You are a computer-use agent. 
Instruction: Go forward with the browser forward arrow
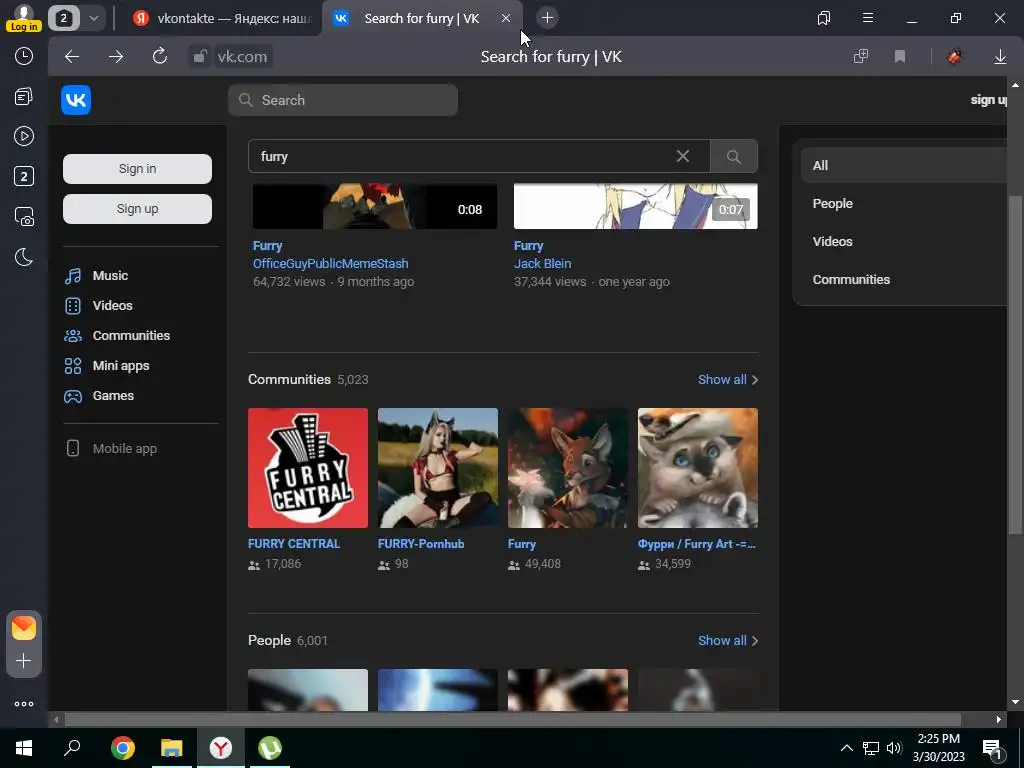(116, 57)
